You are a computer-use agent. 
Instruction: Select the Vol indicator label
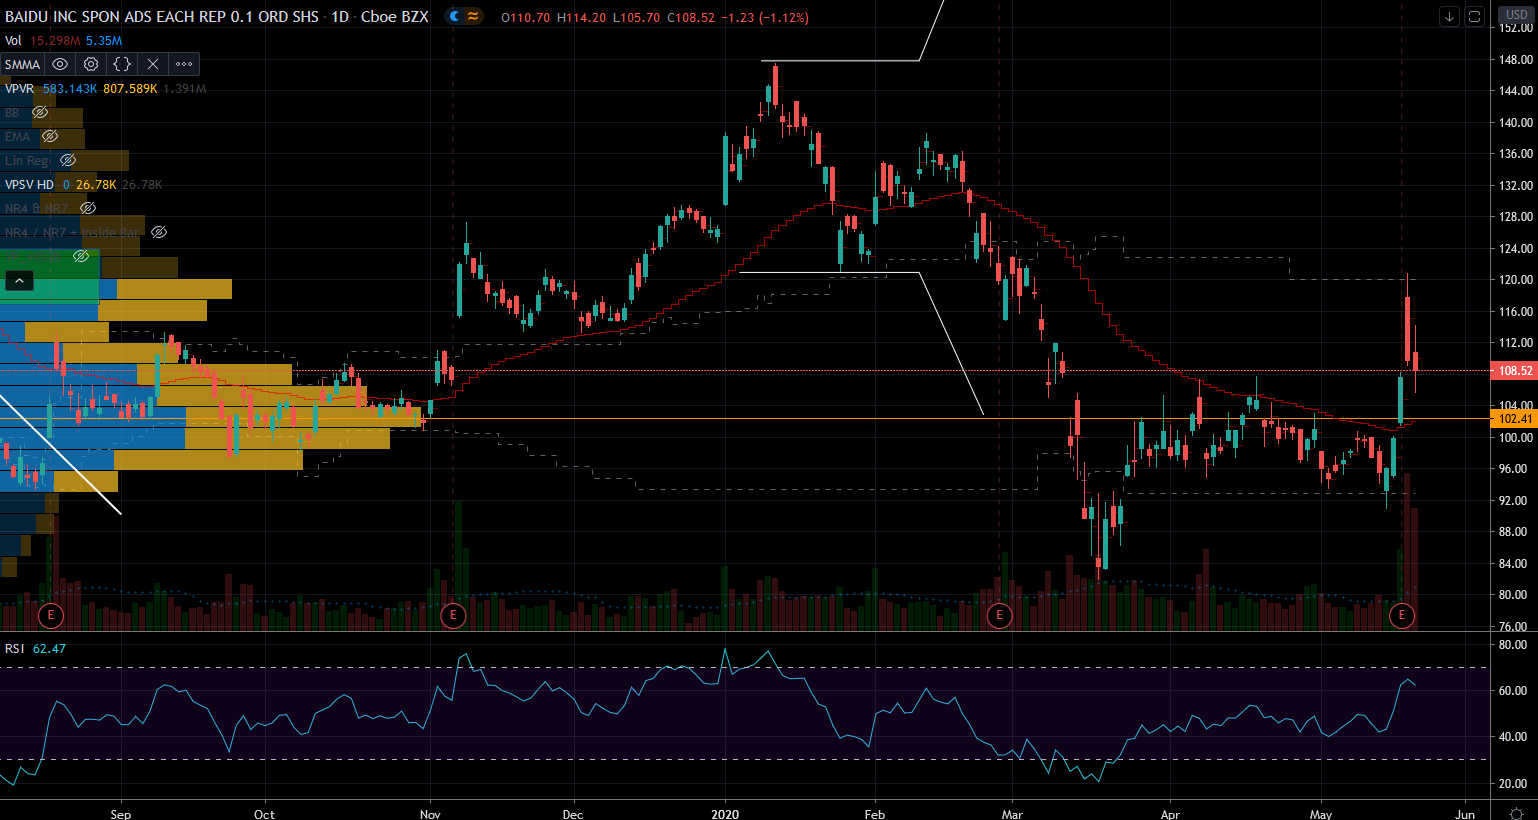click(13, 41)
